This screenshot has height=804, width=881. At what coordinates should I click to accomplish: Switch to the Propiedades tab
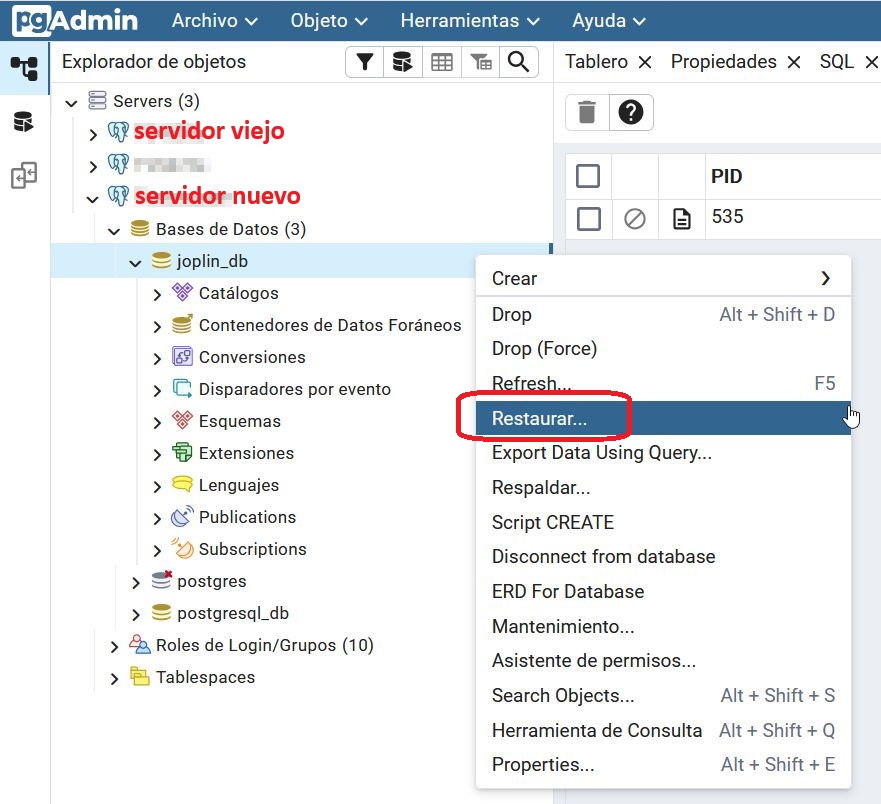[x=723, y=62]
